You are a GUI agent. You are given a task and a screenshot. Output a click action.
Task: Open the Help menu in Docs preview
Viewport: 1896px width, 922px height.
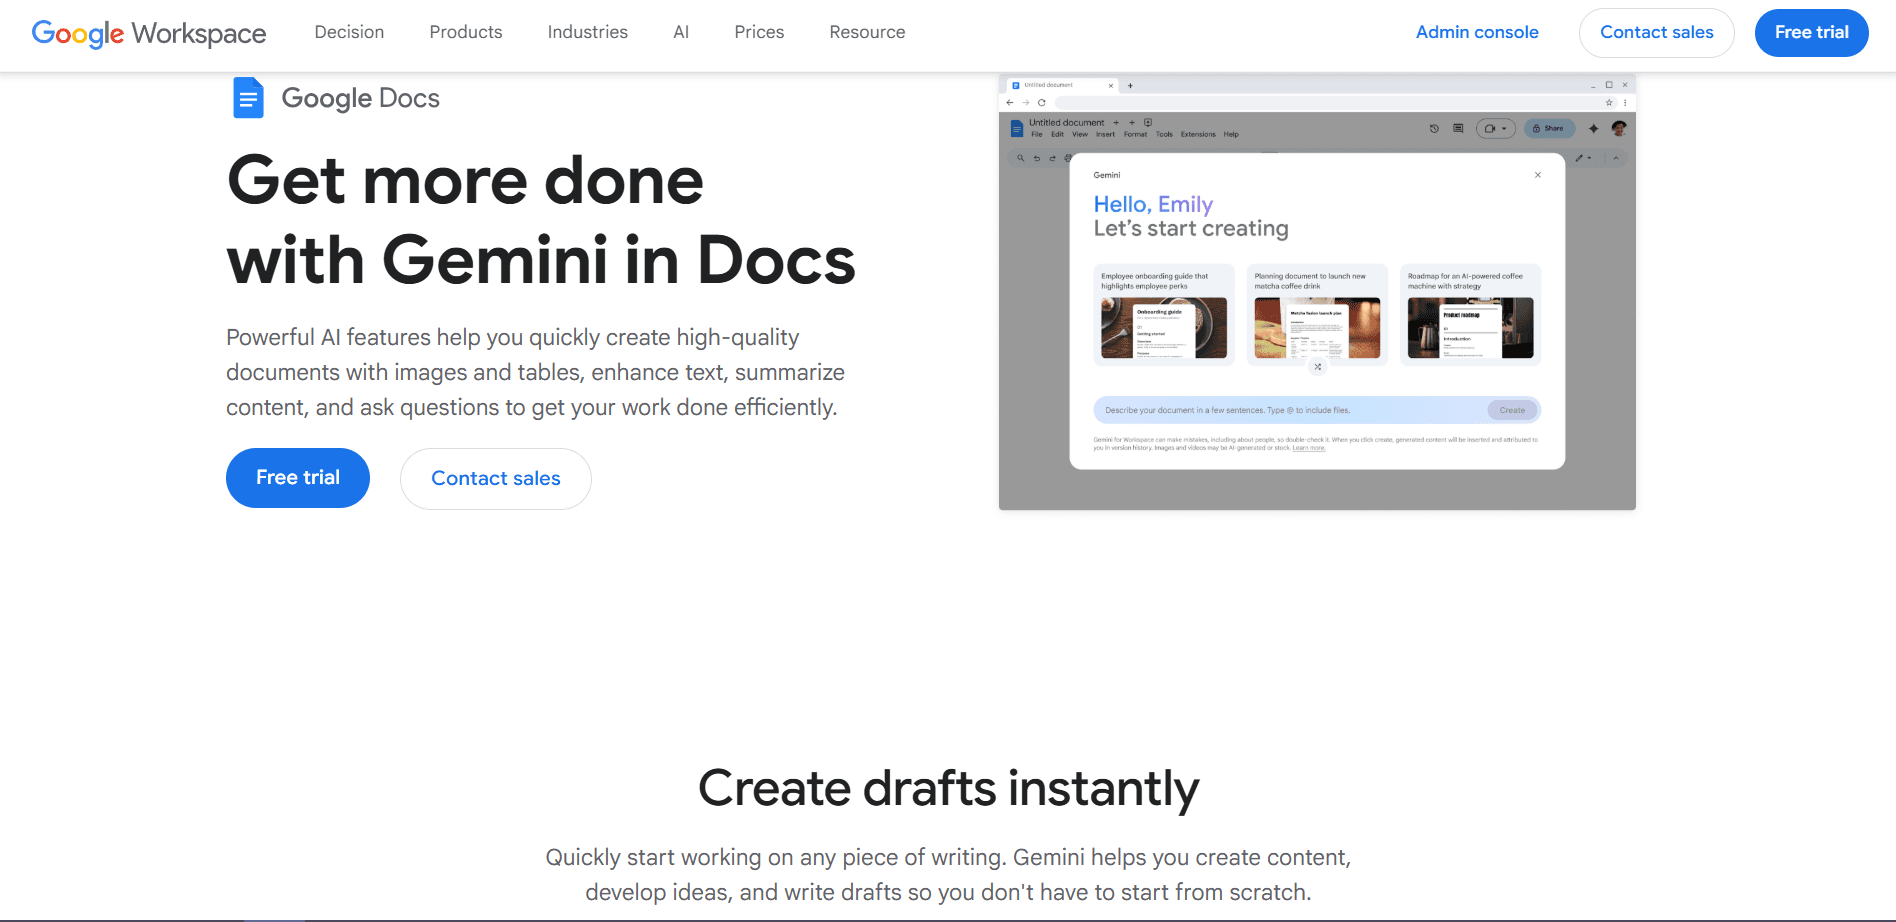(1231, 134)
